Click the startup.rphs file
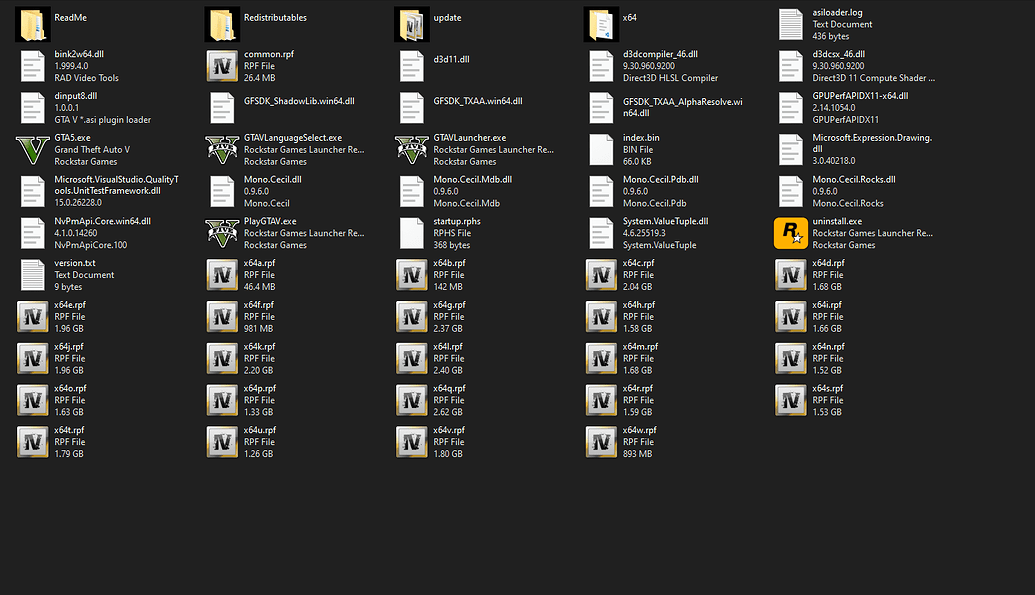This screenshot has width=1035, height=595. pos(440,233)
